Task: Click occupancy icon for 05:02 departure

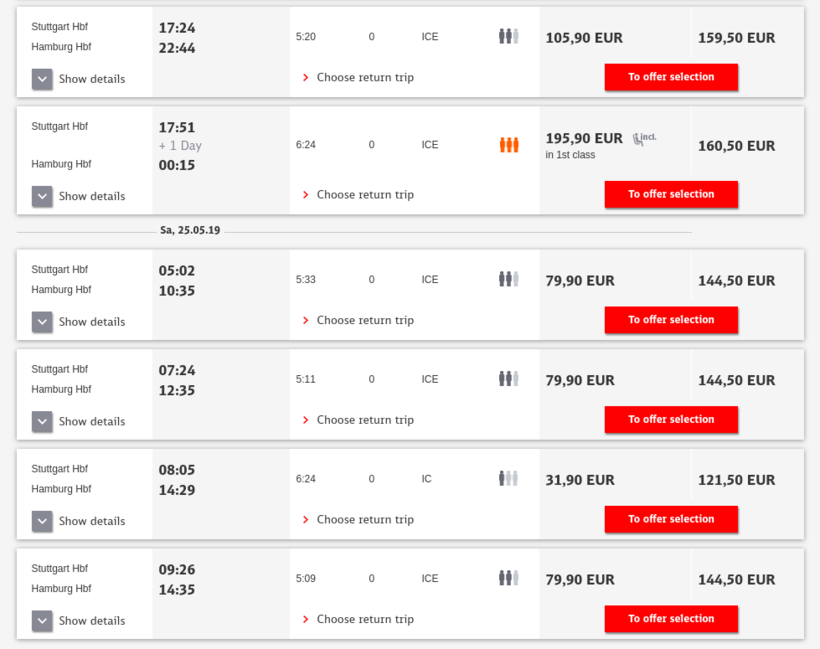Action: 509,279
